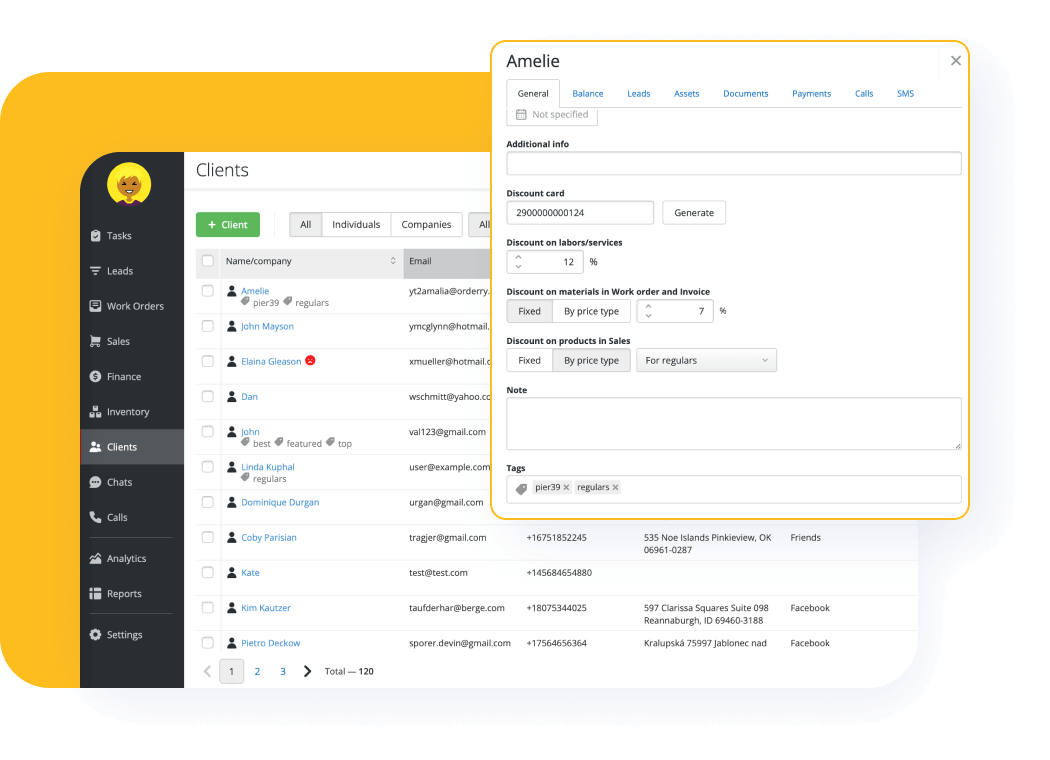This screenshot has height=760, width=1050.
Task: Sort by Name/company column arrows
Action: tap(393, 261)
